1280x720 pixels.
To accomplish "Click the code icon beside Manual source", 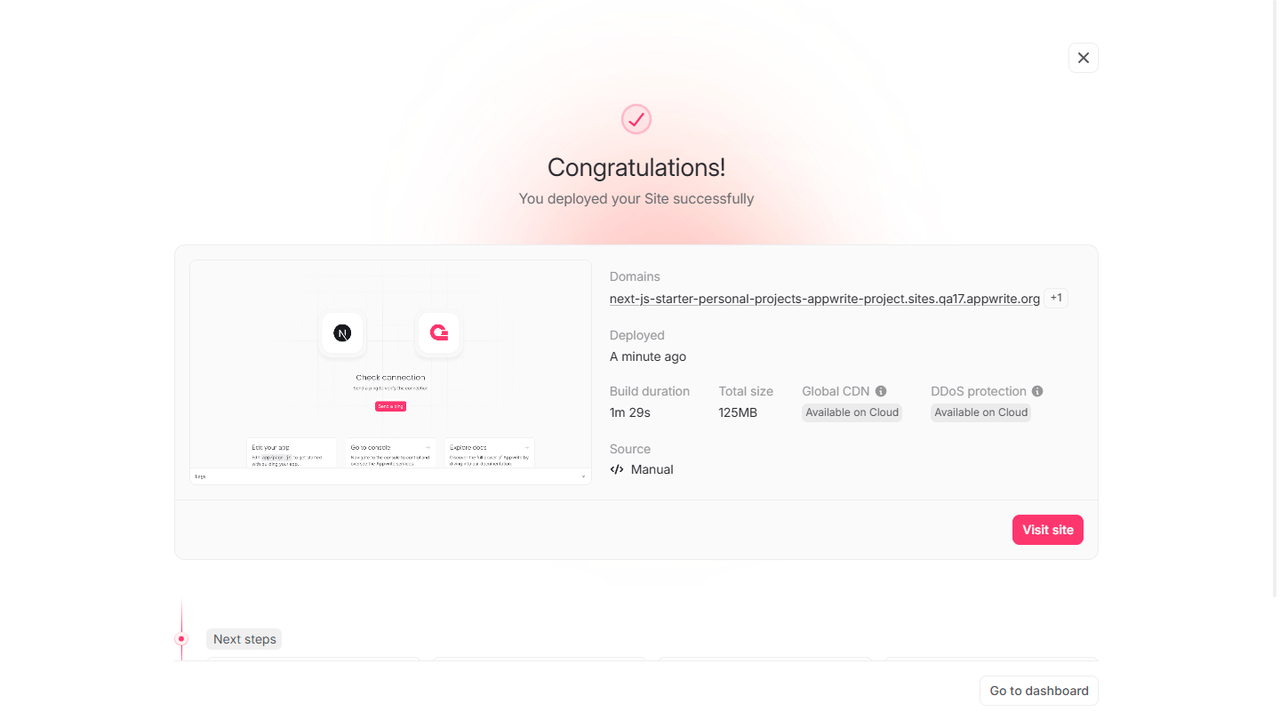I will (x=616, y=469).
